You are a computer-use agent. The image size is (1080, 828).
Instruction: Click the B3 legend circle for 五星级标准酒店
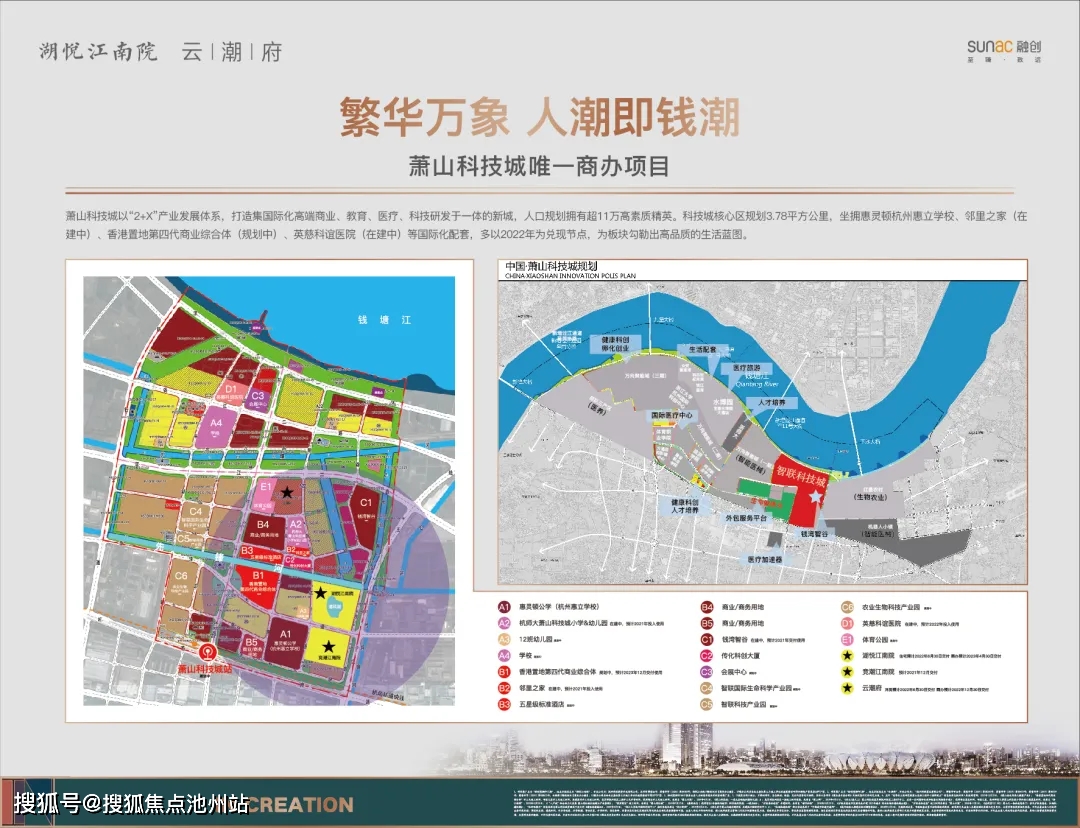(504, 704)
